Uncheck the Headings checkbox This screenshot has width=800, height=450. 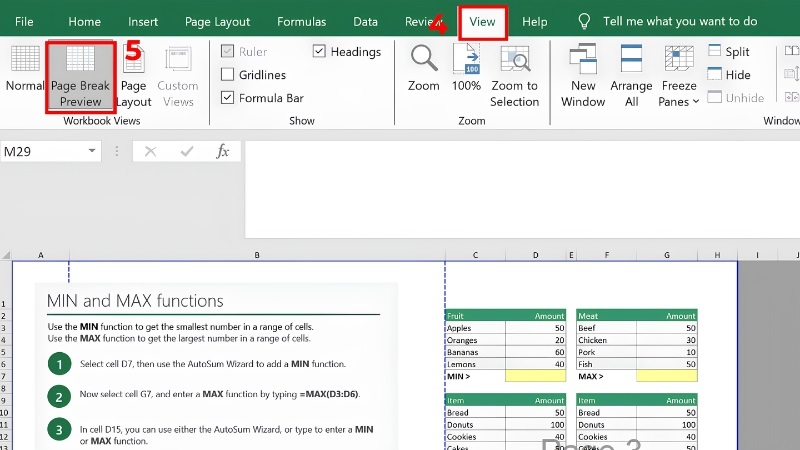pos(319,51)
